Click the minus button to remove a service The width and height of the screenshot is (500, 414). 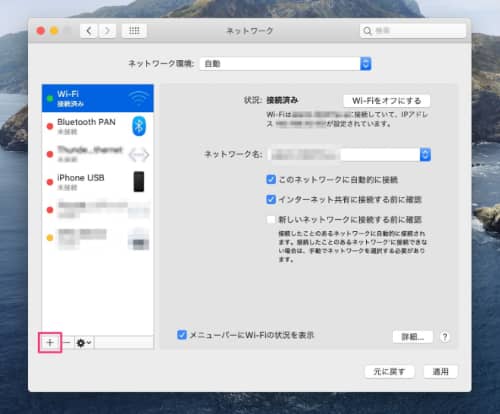[x=67, y=342]
